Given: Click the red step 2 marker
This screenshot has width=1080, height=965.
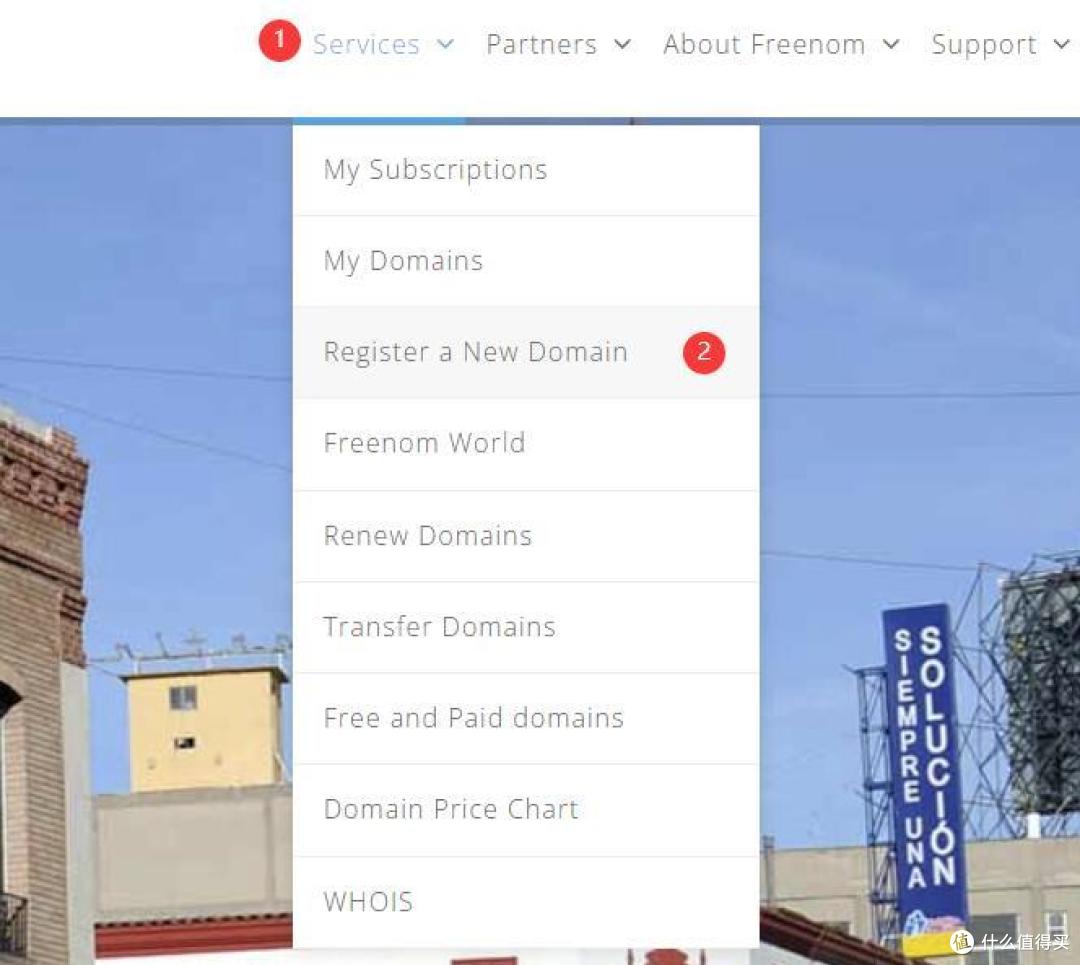Looking at the screenshot, I should tap(703, 353).
